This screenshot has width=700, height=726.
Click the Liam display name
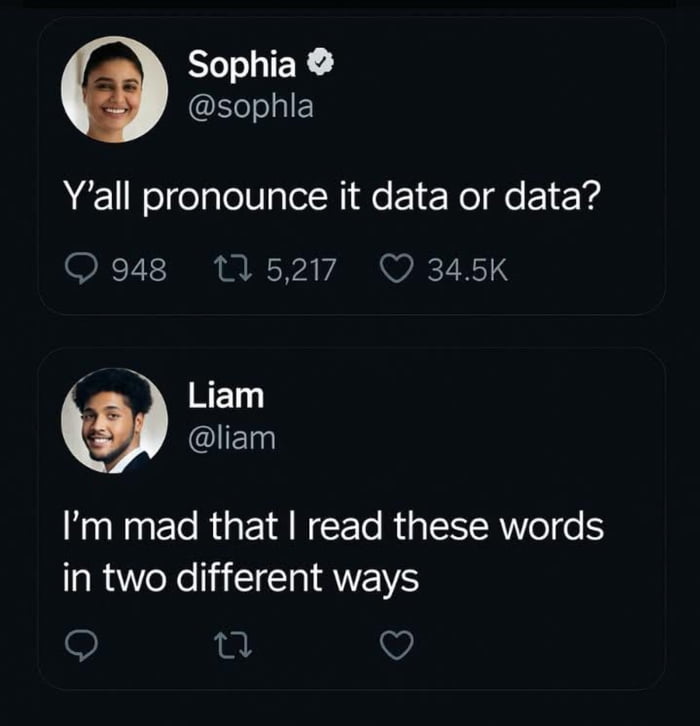(x=226, y=395)
